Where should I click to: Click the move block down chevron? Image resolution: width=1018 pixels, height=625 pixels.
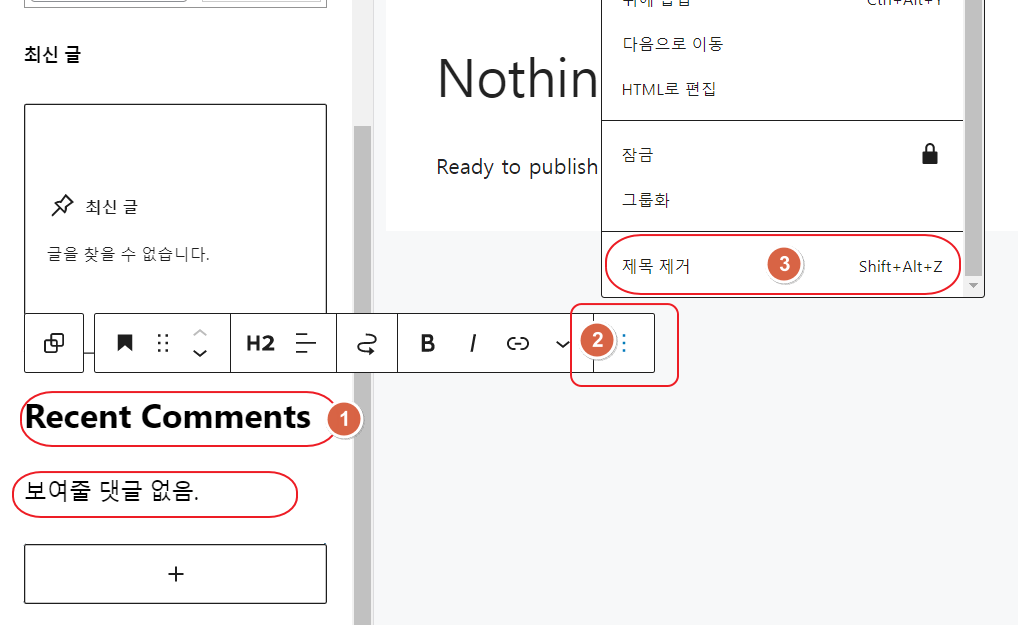tap(199, 352)
